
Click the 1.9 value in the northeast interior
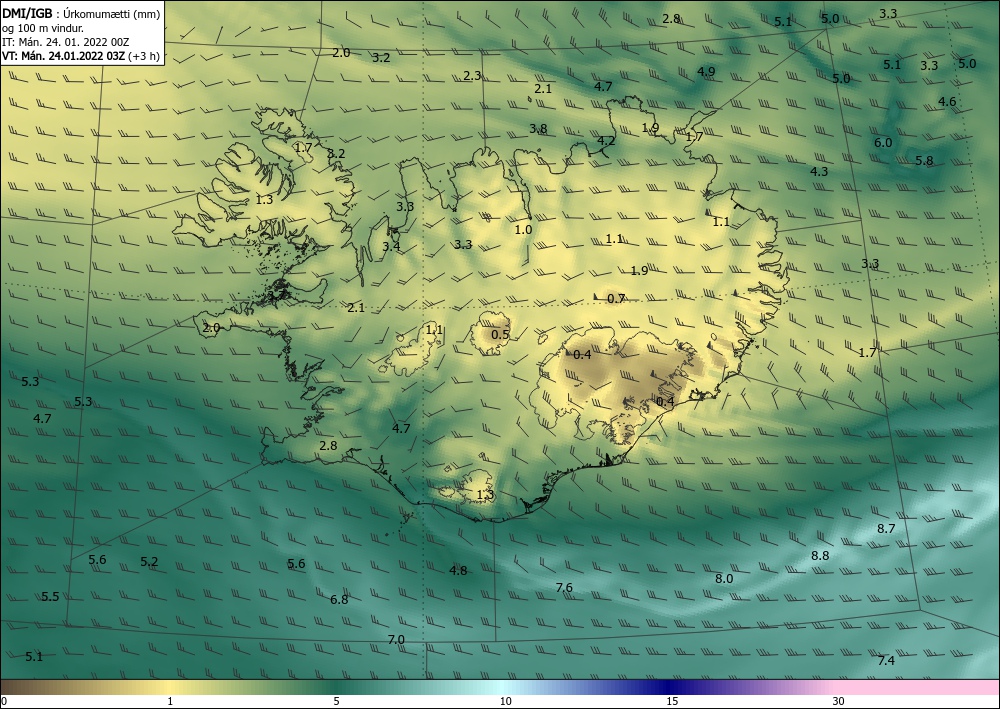click(640, 271)
